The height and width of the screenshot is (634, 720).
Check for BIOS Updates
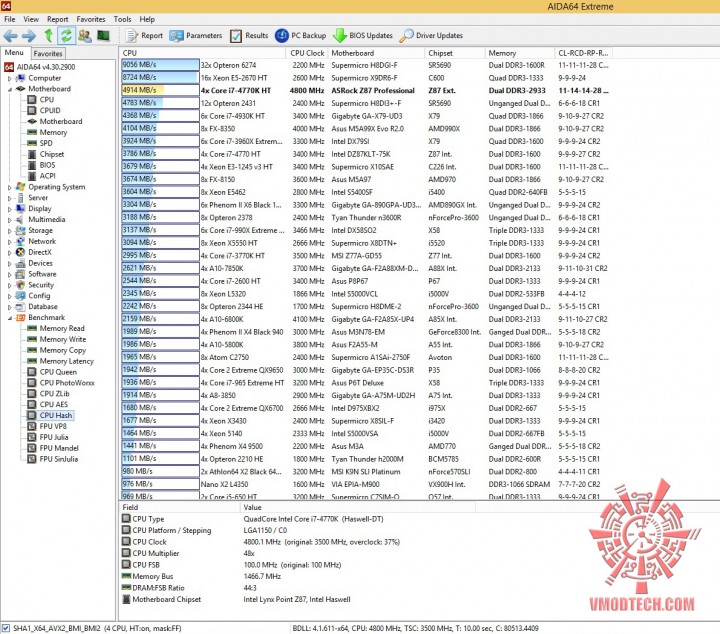coord(363,36)
